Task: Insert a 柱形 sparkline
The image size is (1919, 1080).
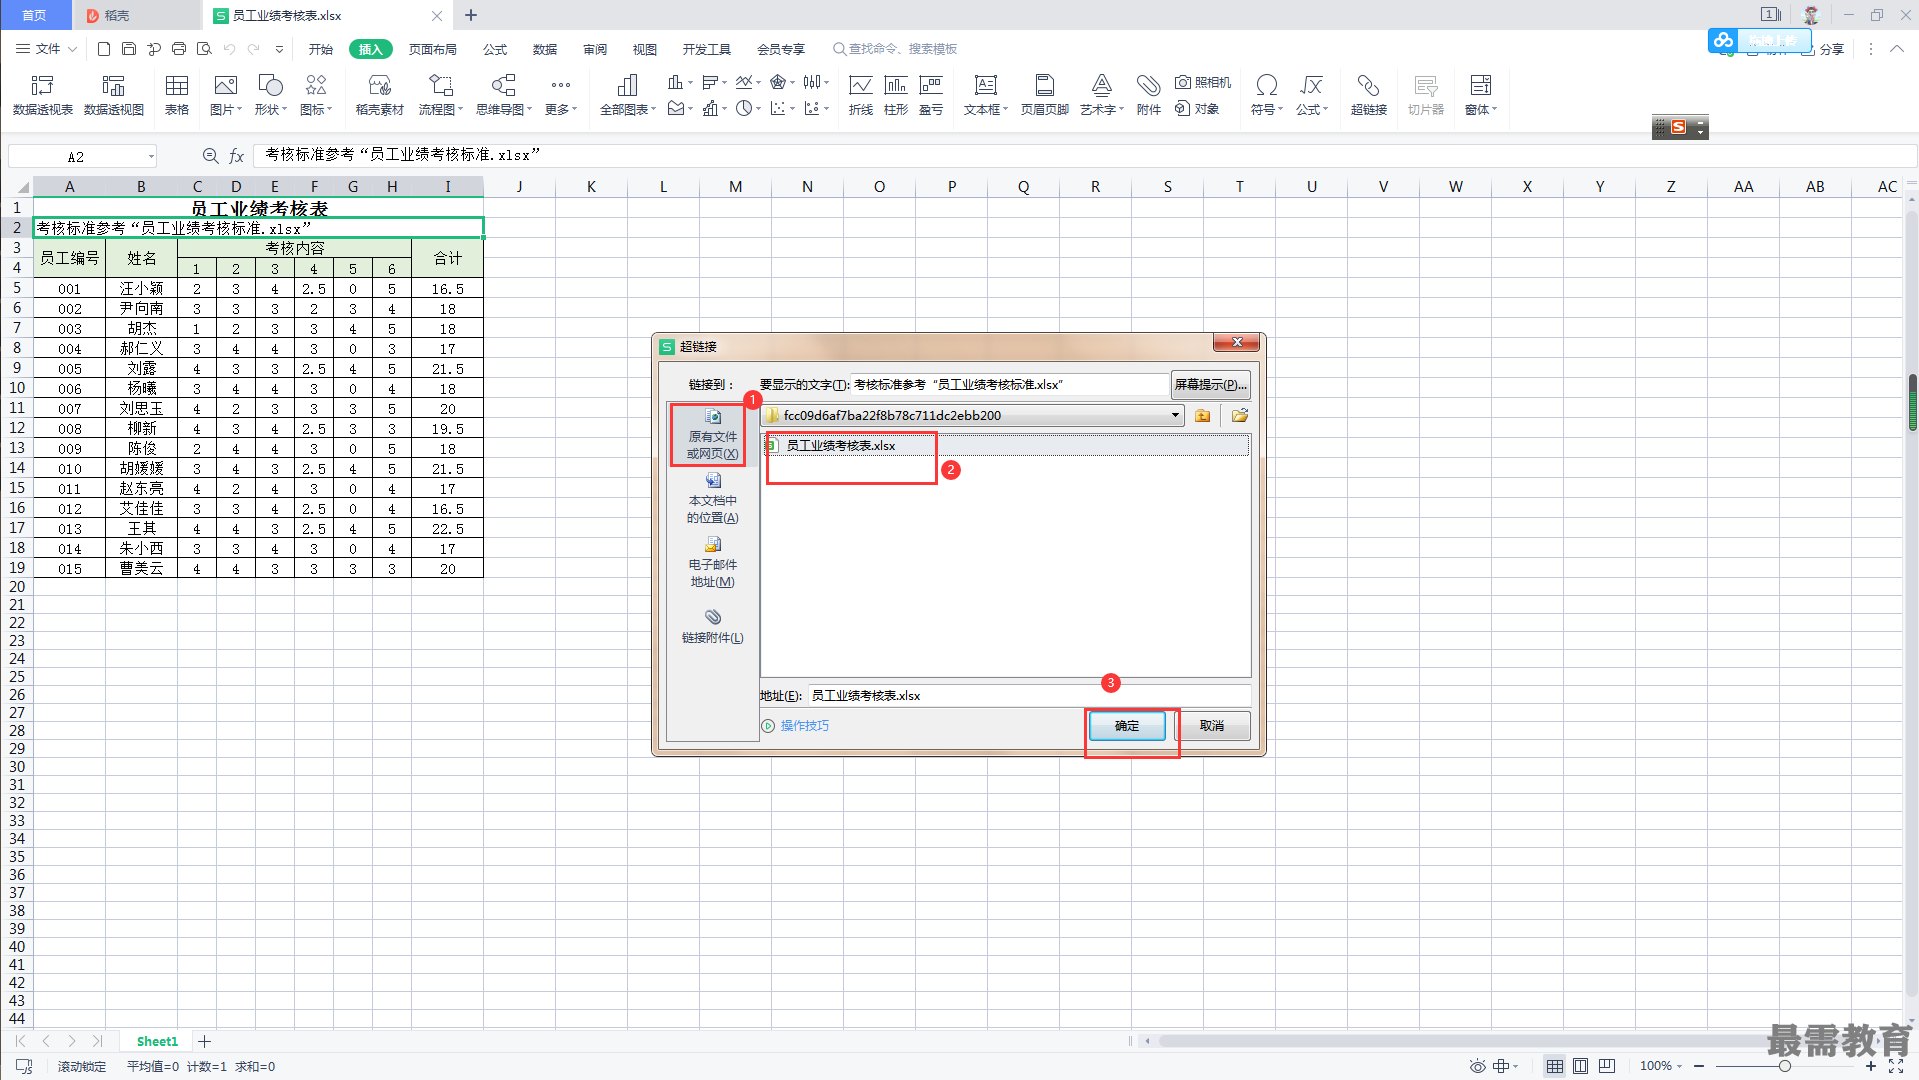Action: (x=896, y=95)
